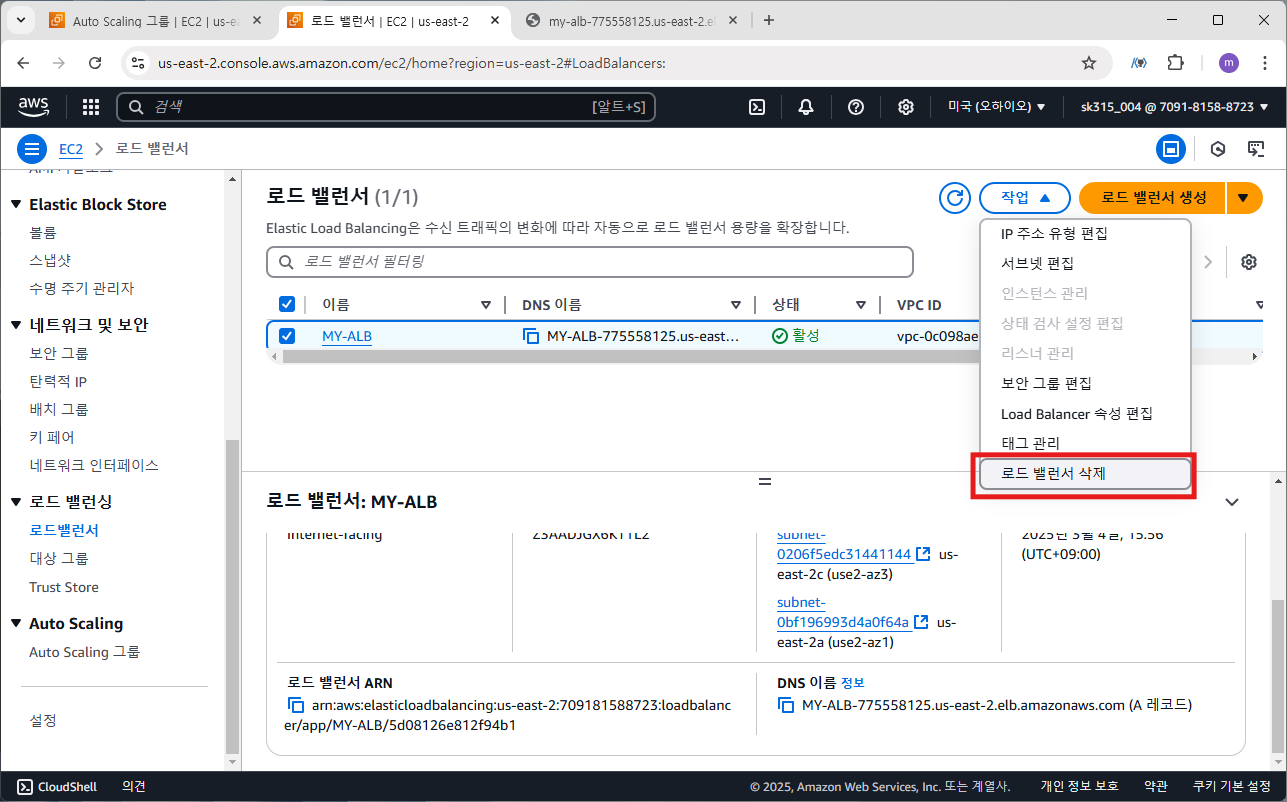The height and width of the screenshot is (802, 1287).
Task: Go to EC2 breadcrumb link
Action: [70, 149]
